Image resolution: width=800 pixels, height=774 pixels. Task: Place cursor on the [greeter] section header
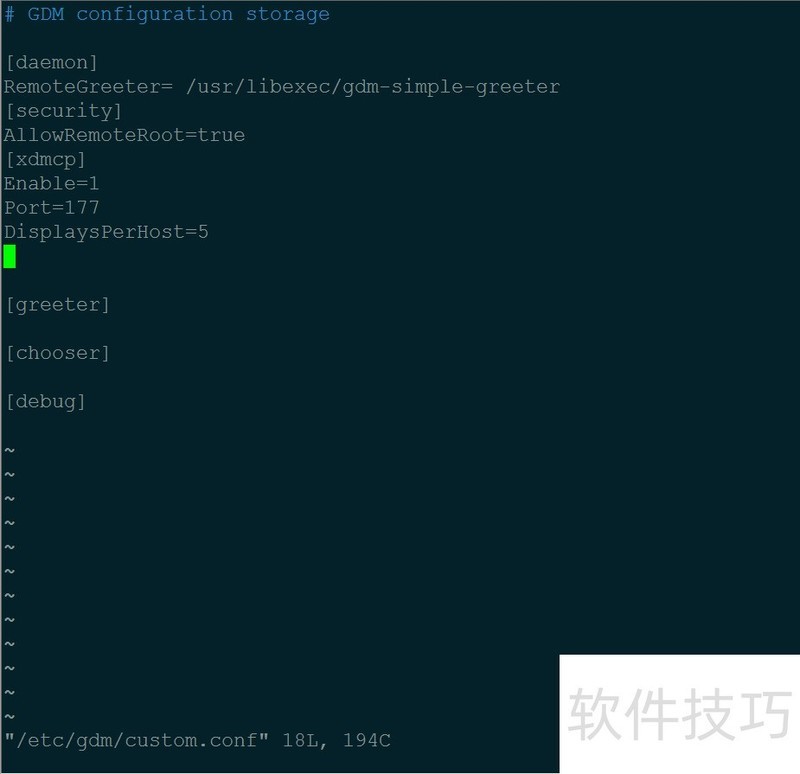pyautogui.click(x=57, y=305)
